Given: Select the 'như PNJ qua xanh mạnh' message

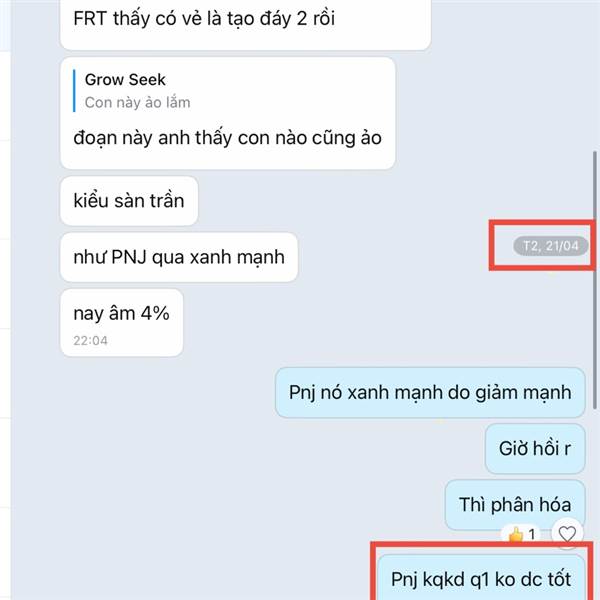Looking at the screenshot, I should (x=179, y=257).
